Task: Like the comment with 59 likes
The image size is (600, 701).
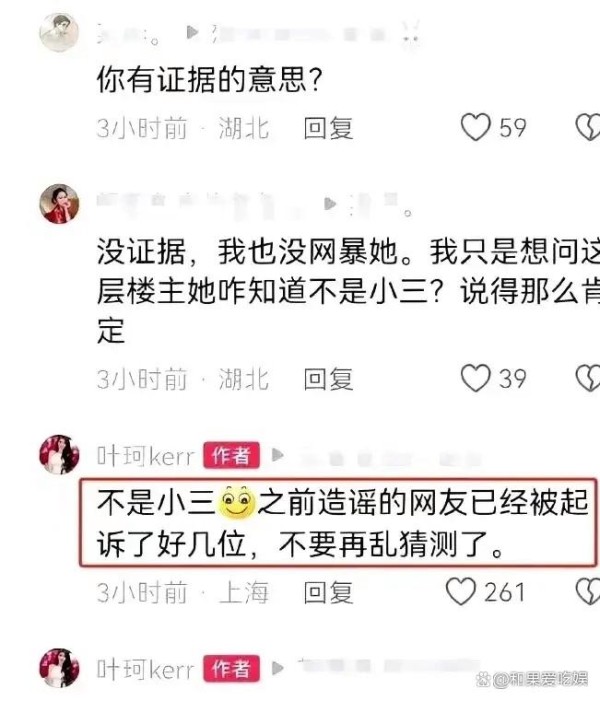Action: [x=476, y=127]
